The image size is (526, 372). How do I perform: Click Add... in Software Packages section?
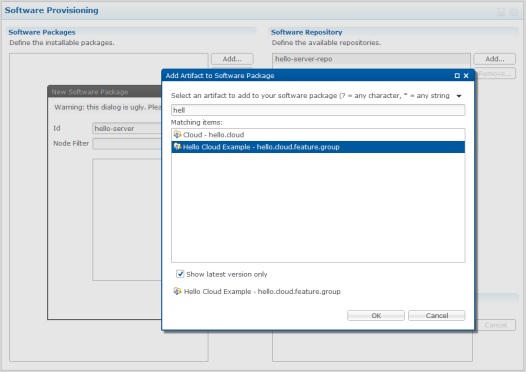(x=232, y=59)
